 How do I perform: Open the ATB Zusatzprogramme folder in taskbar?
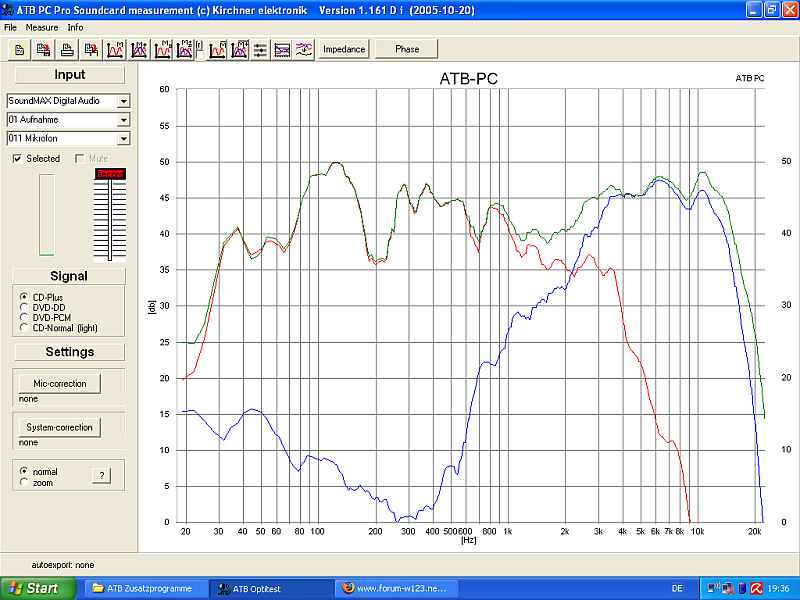[x=148, y=588]
